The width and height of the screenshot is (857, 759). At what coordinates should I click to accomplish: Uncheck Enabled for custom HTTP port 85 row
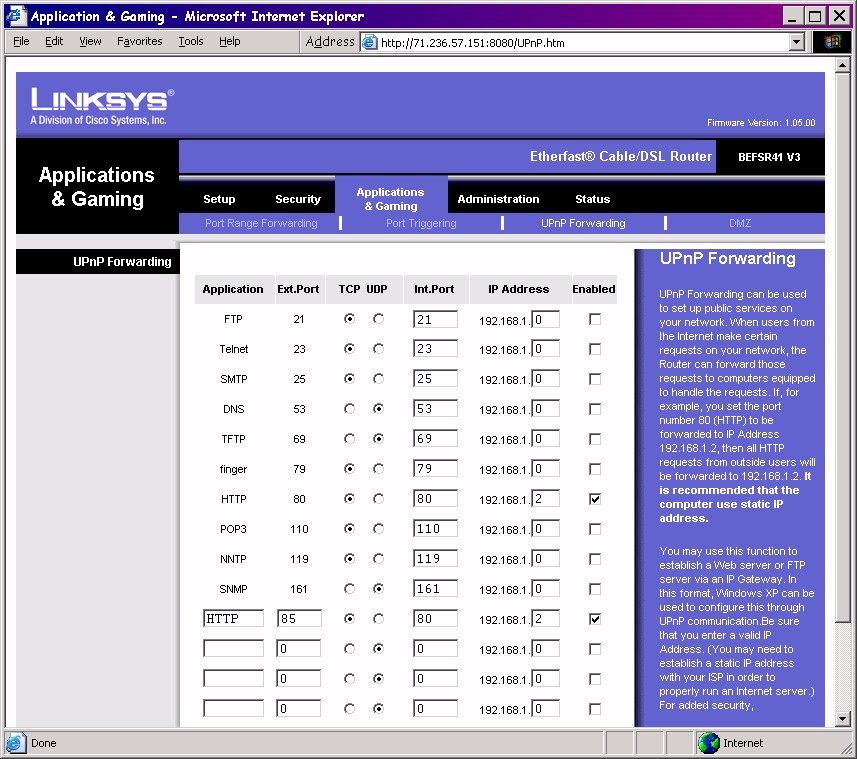click(x=595, y=619)
